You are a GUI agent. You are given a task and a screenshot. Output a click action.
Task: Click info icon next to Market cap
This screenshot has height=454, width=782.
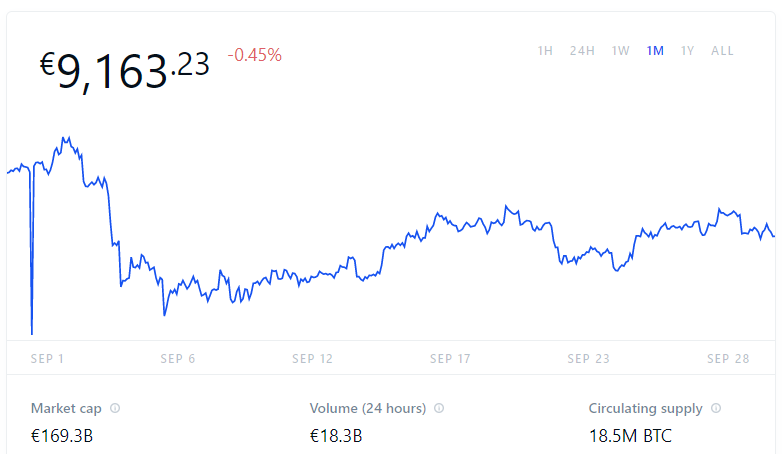tap(115, 409)
